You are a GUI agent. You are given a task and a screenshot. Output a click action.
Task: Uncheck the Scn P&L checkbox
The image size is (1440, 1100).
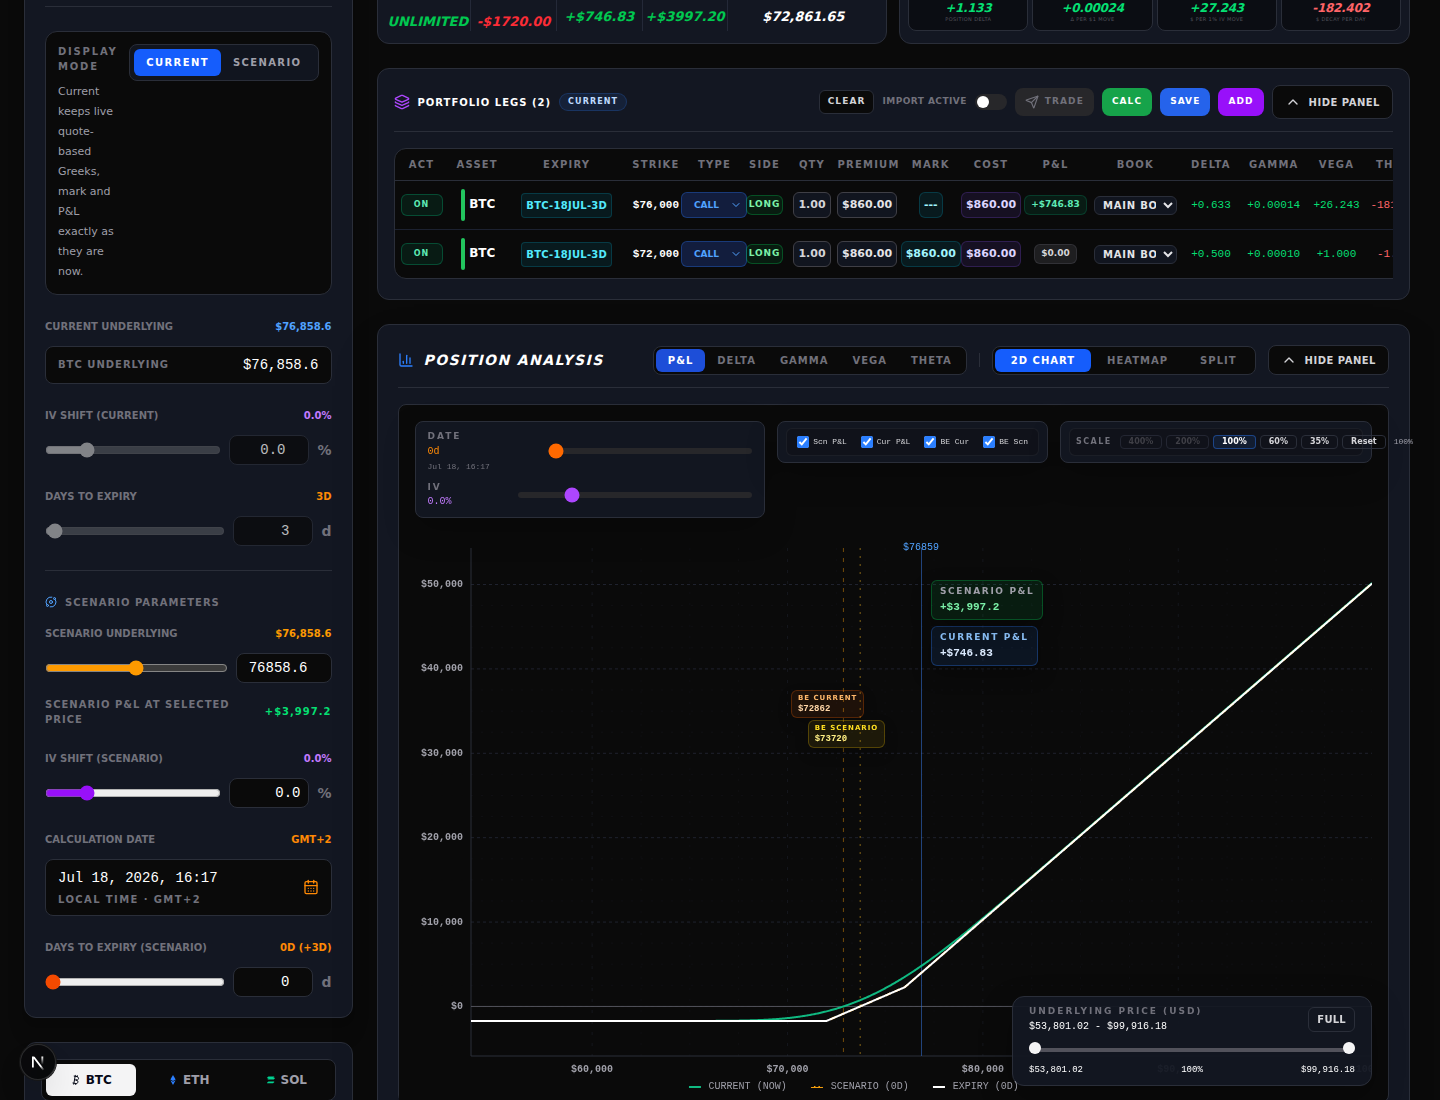[x=803, y=442]
